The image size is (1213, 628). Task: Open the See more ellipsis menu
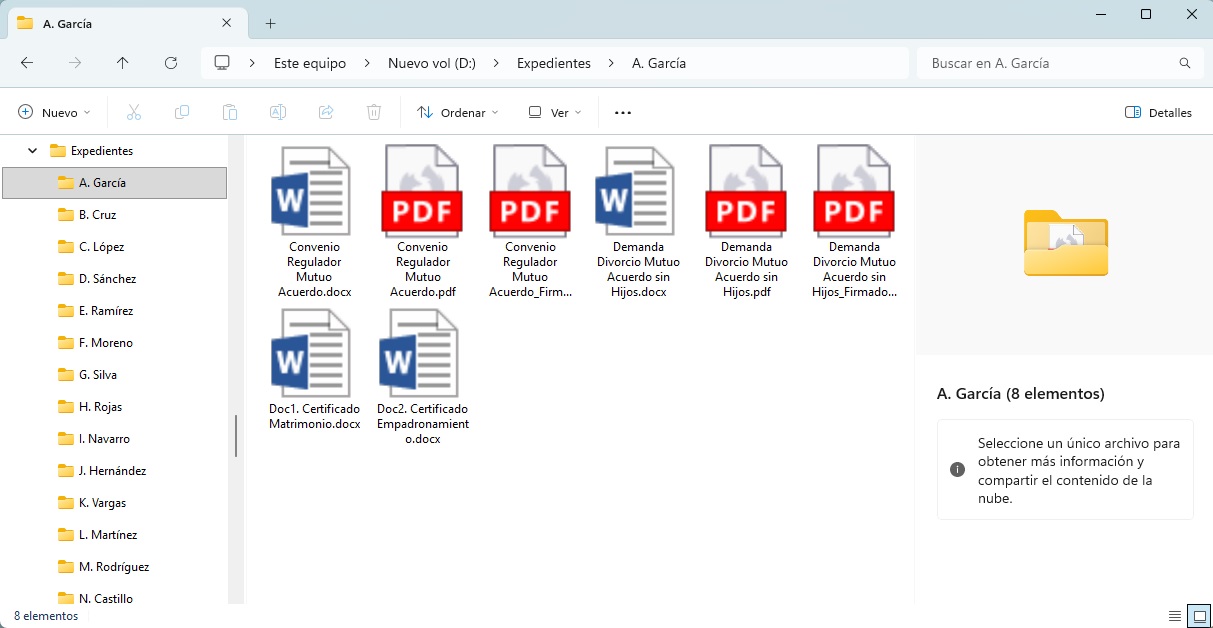622,112
